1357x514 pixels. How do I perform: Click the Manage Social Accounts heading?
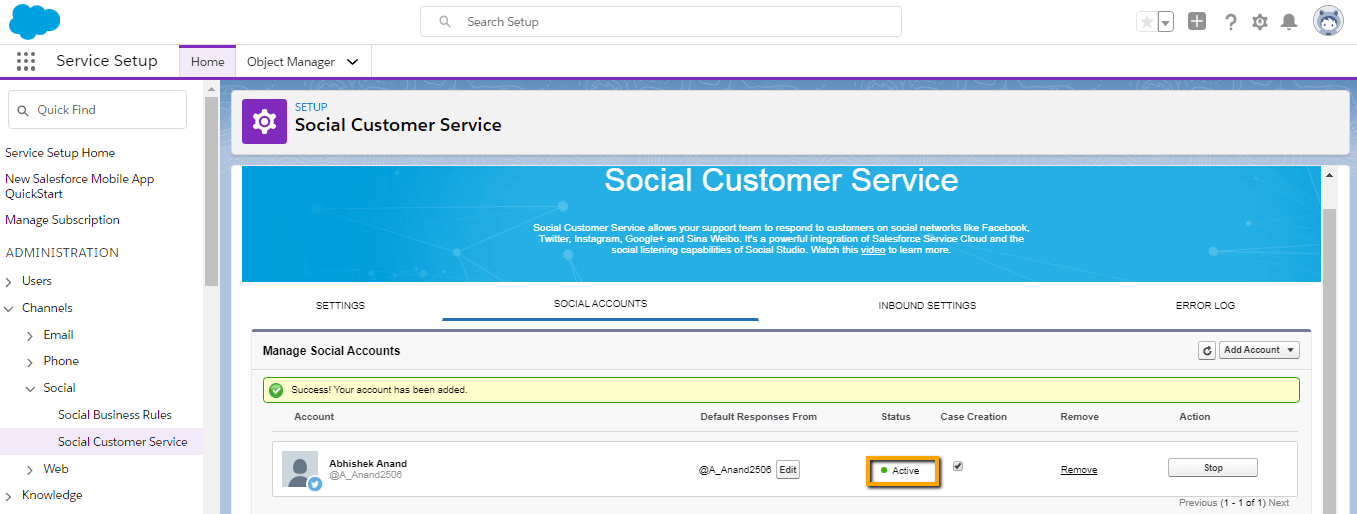331,351
